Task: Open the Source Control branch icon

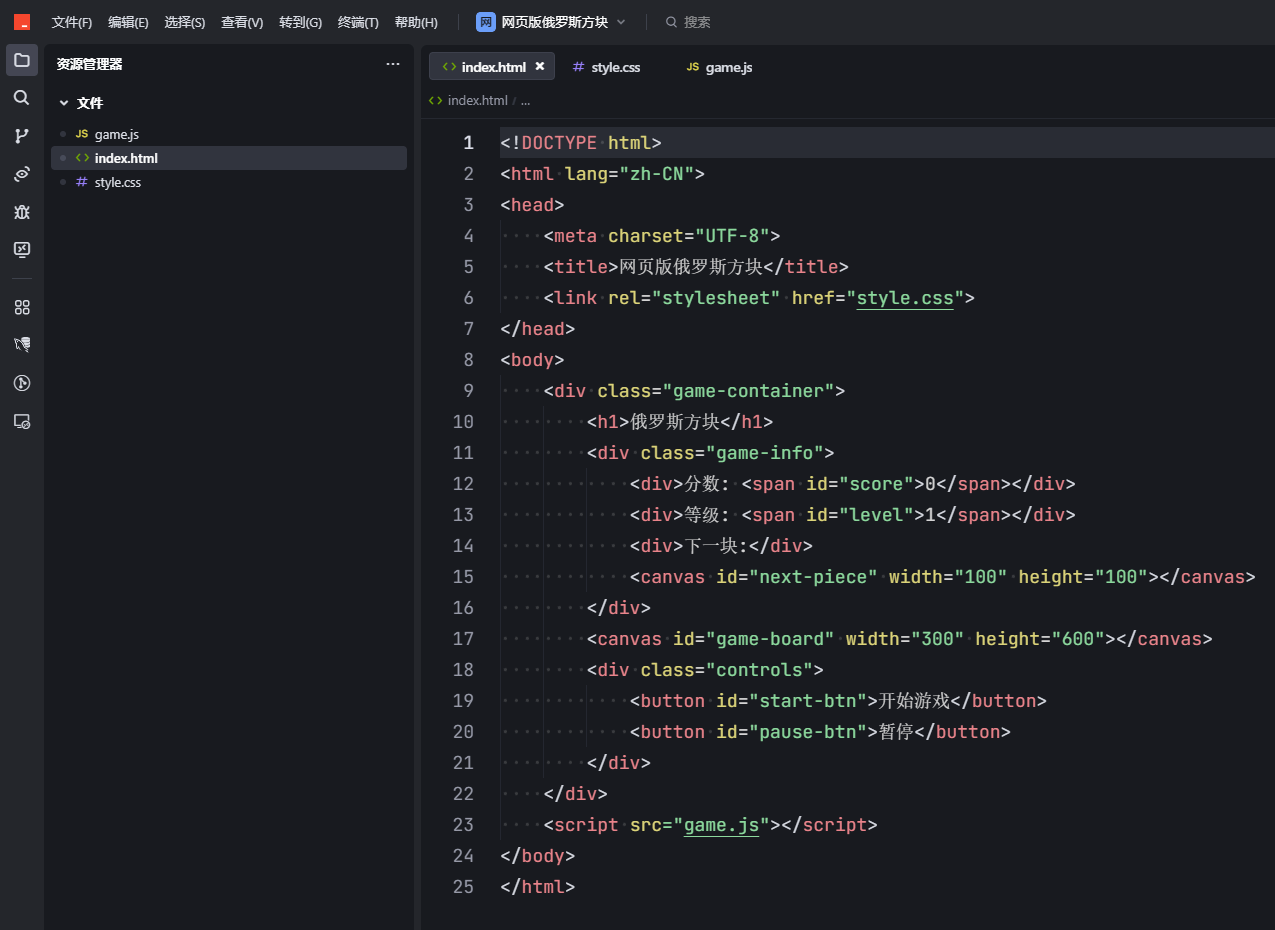Action: (21, 136)
